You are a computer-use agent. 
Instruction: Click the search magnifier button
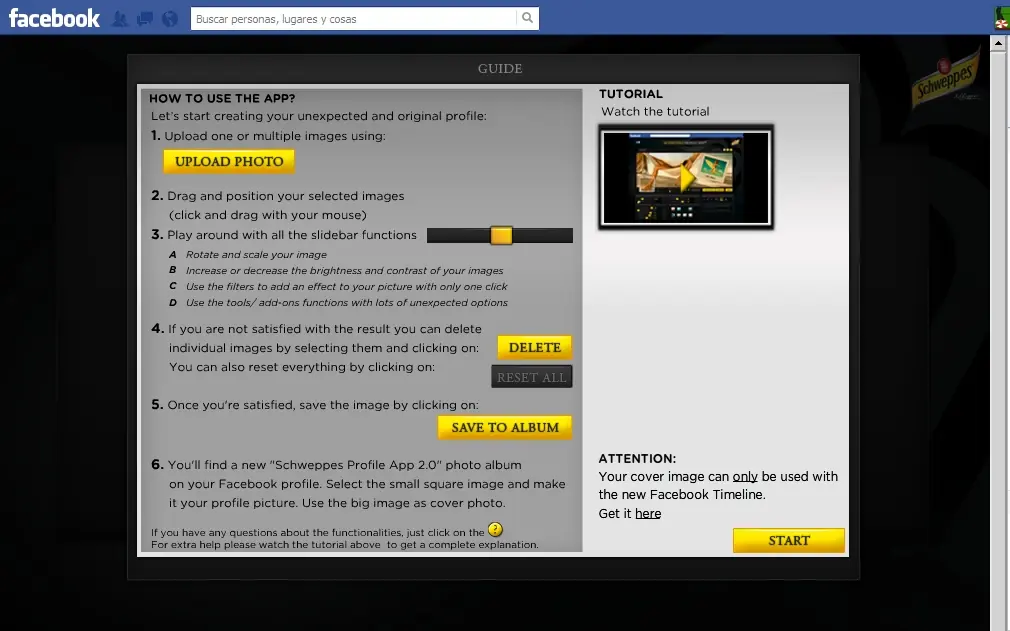point(528,18)
